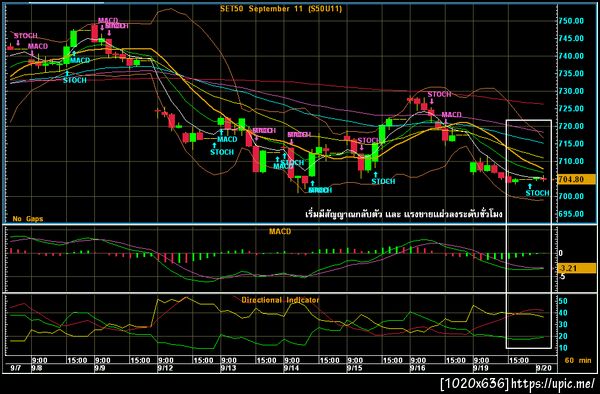
Task: Click the 725.00 price axis label
Action: (571, 109)
